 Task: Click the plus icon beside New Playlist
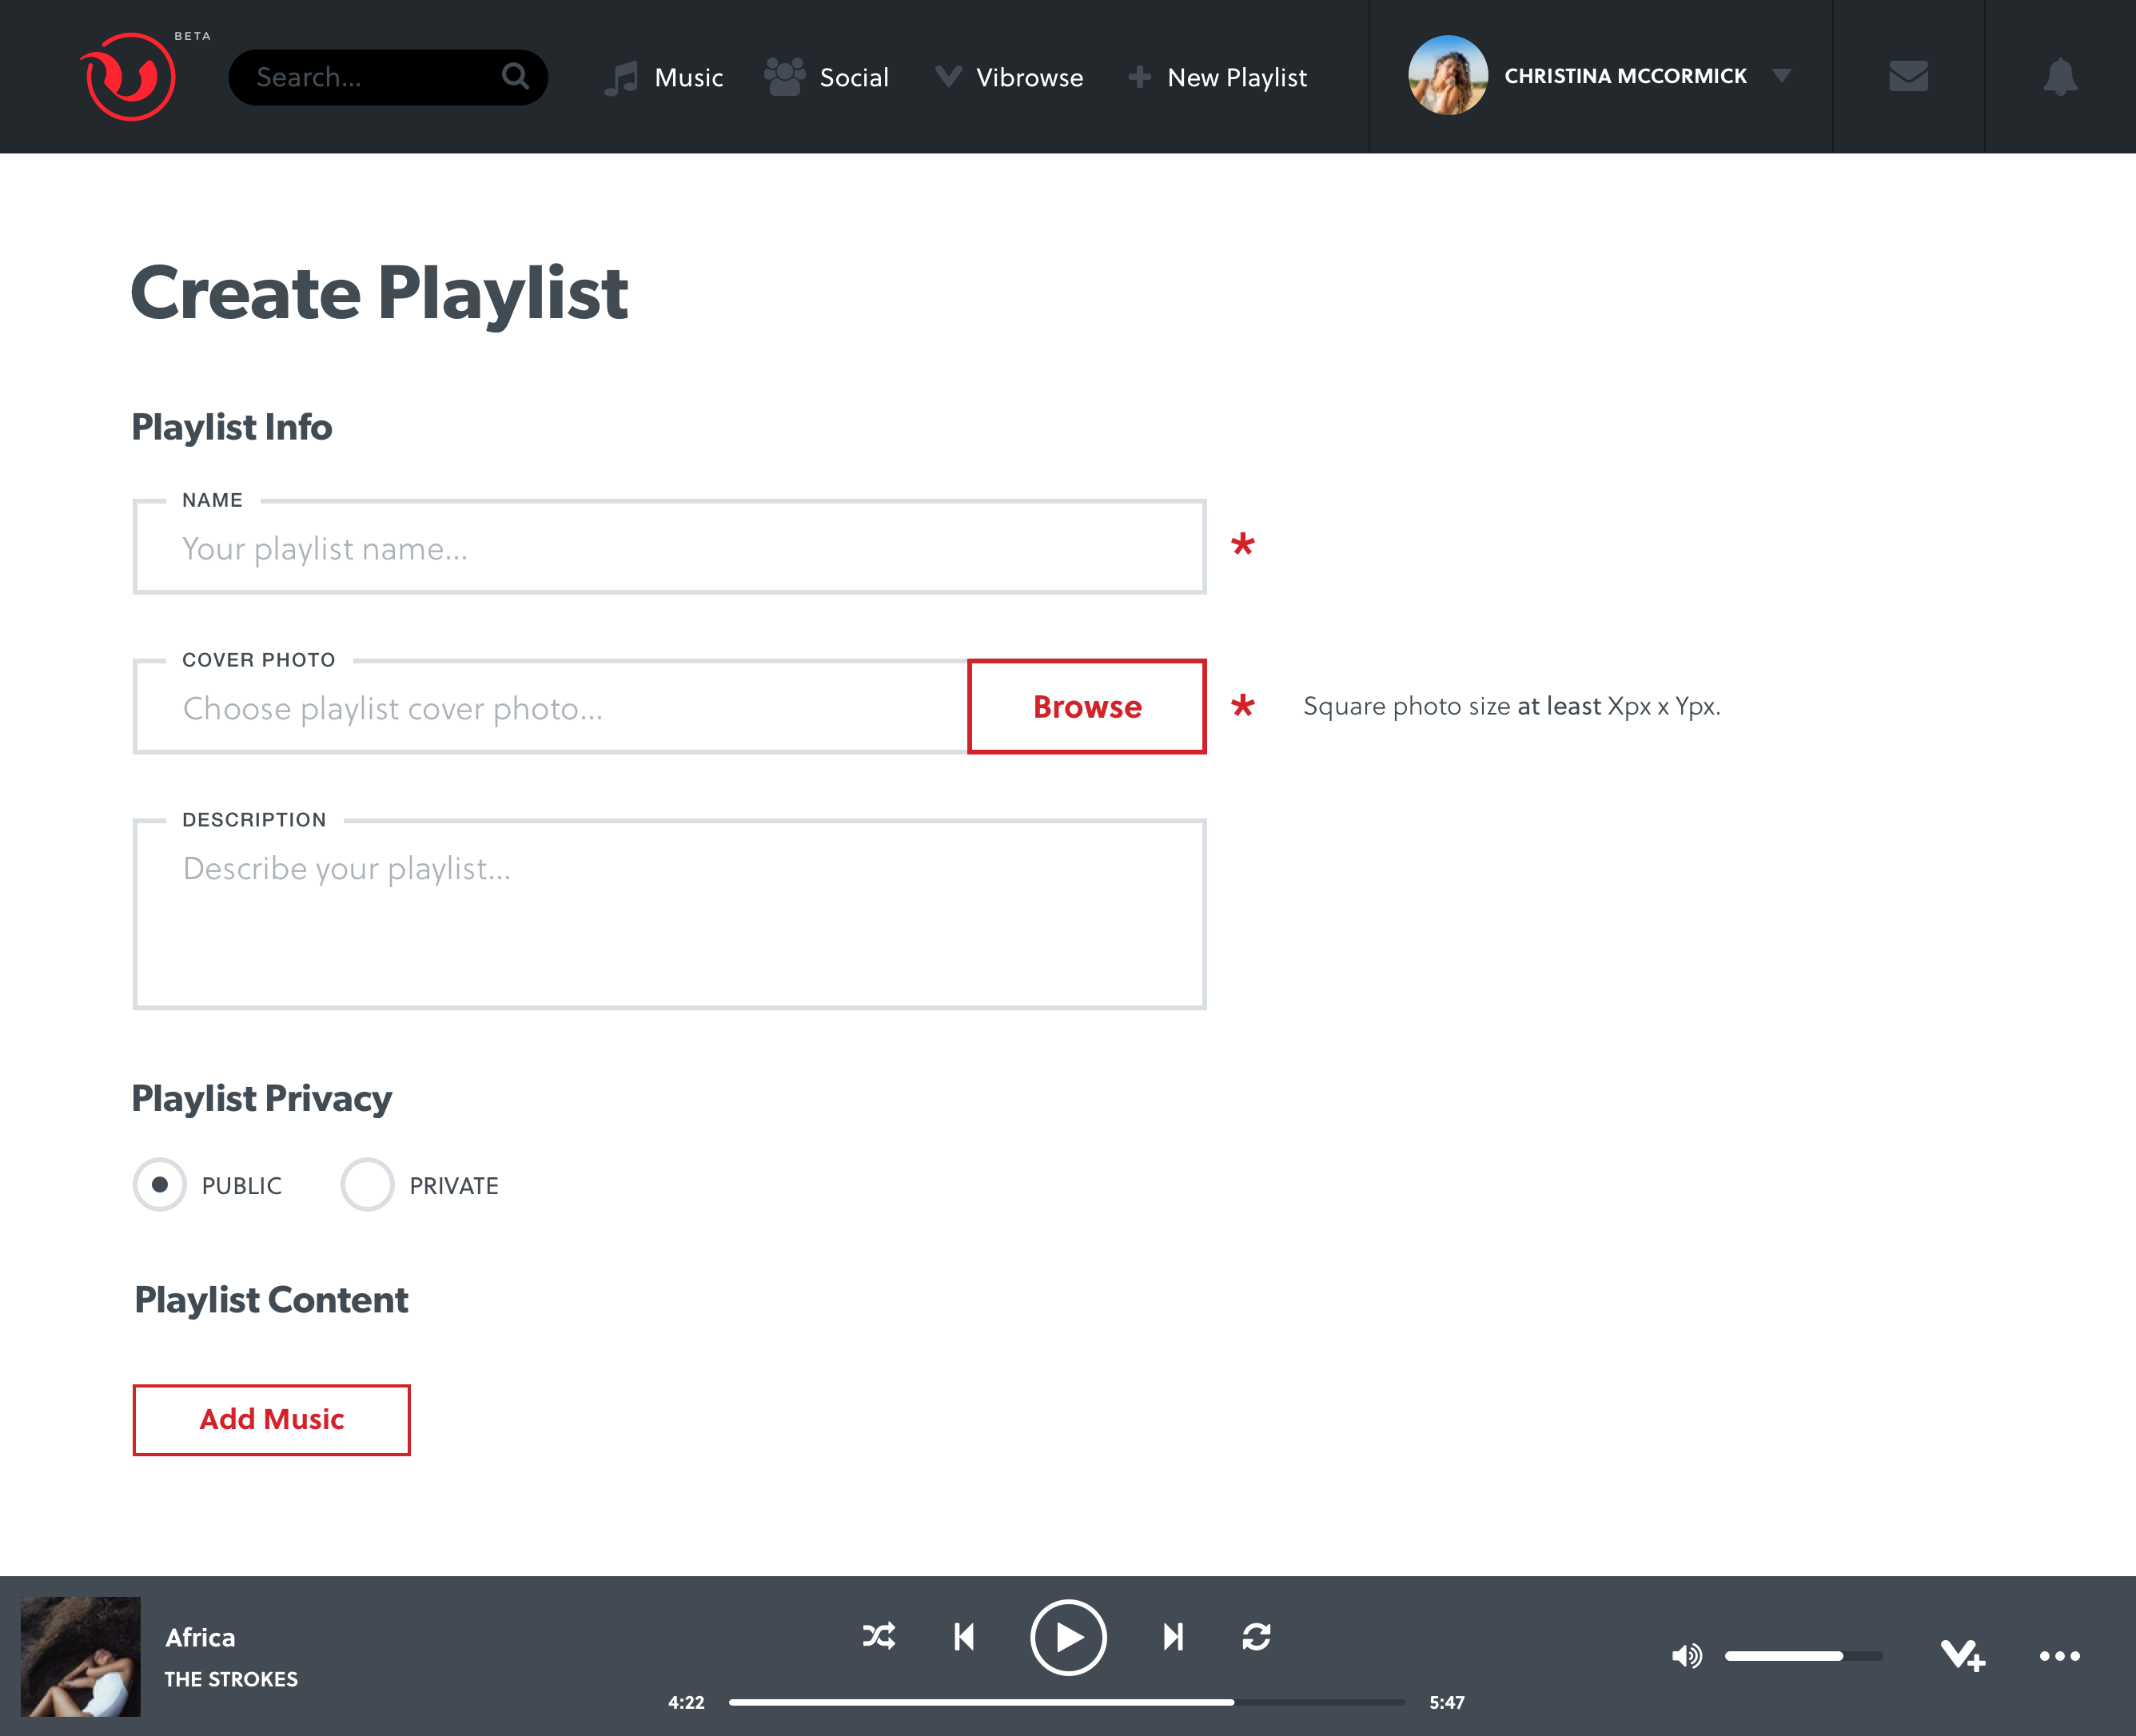1139,76
